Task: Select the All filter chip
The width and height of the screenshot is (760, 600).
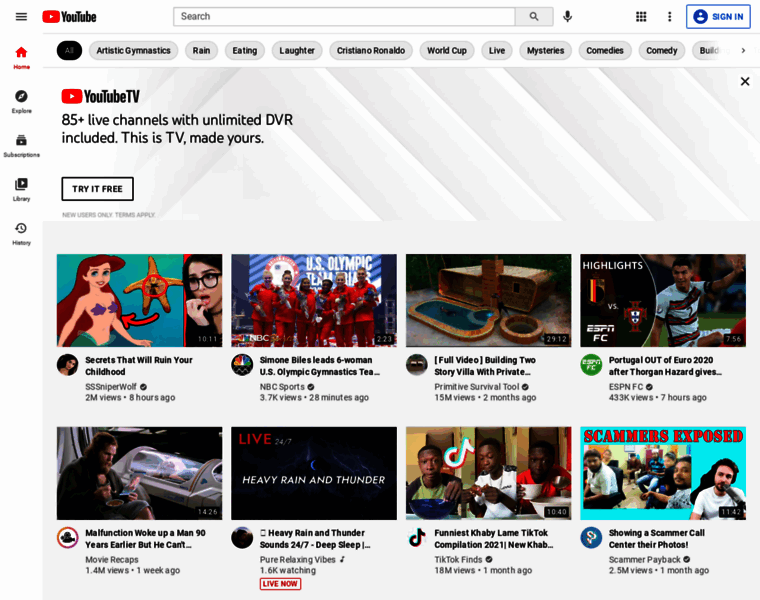Action: point(69,50)
